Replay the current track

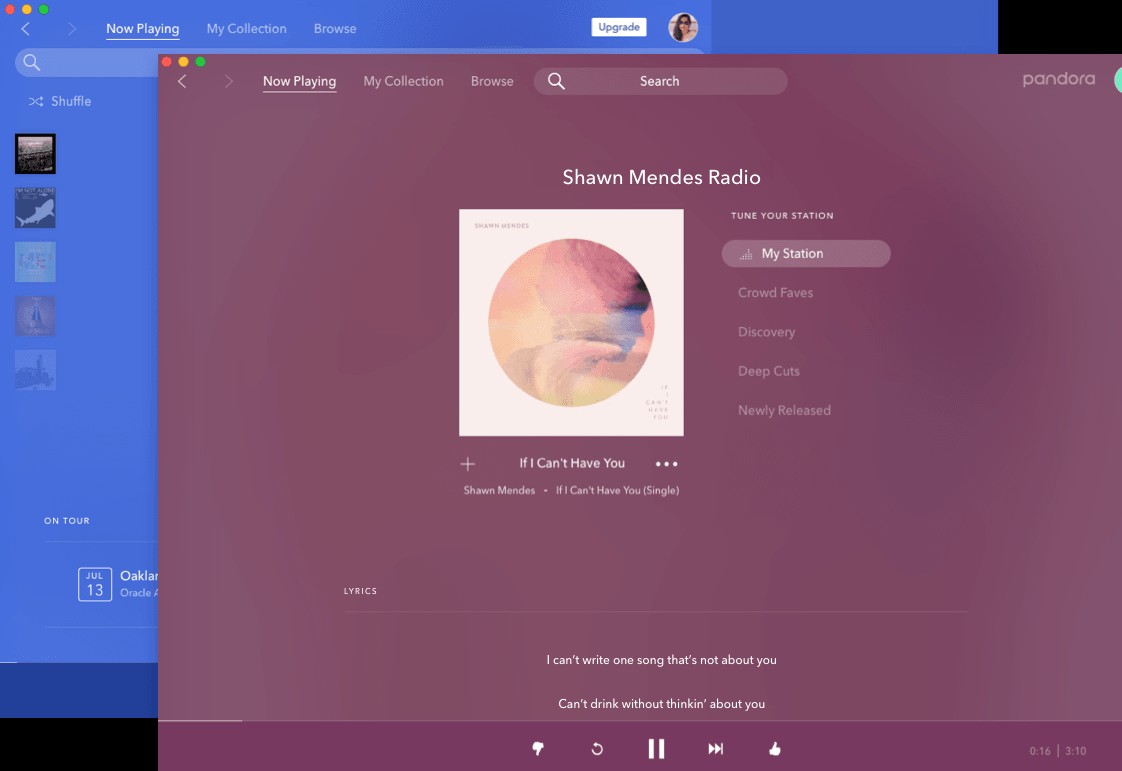coord(597,749)
